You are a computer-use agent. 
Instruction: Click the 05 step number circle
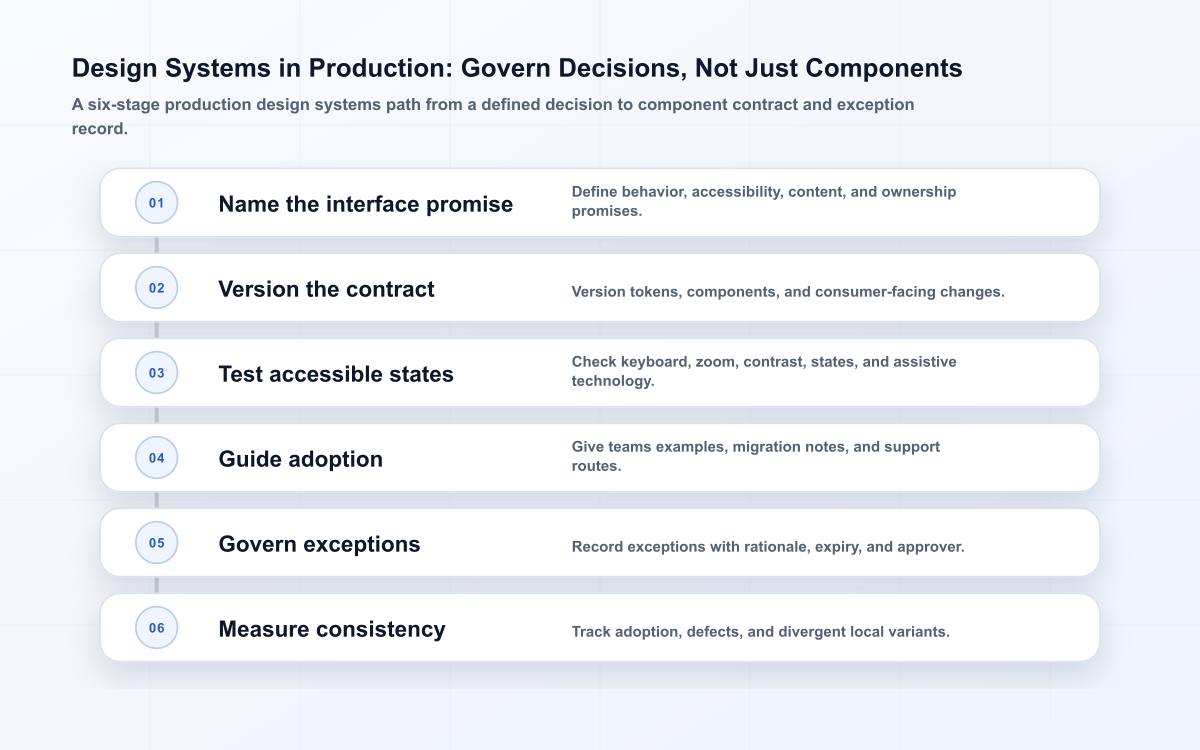click(157, 543)
